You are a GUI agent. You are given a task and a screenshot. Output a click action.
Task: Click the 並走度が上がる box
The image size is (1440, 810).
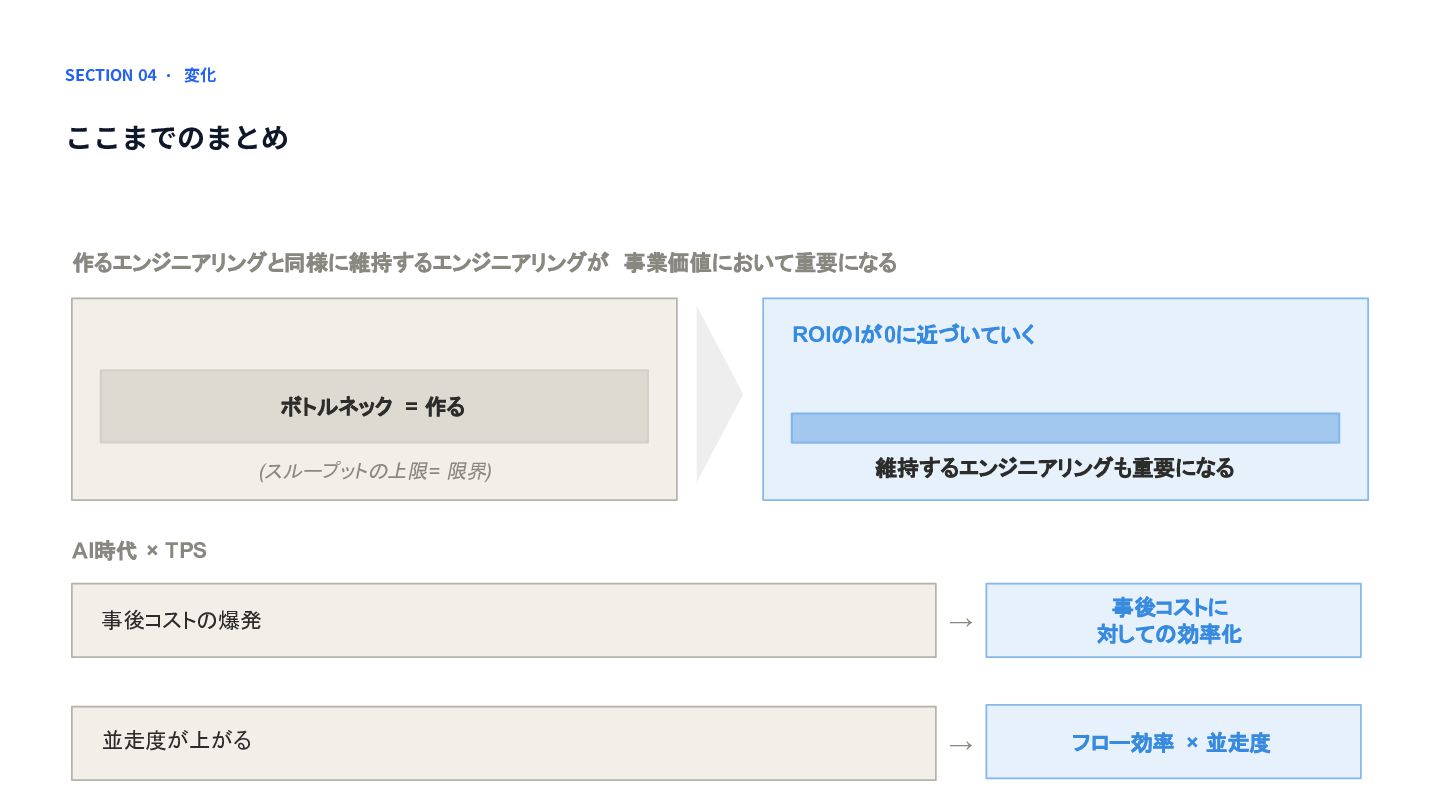504,743
